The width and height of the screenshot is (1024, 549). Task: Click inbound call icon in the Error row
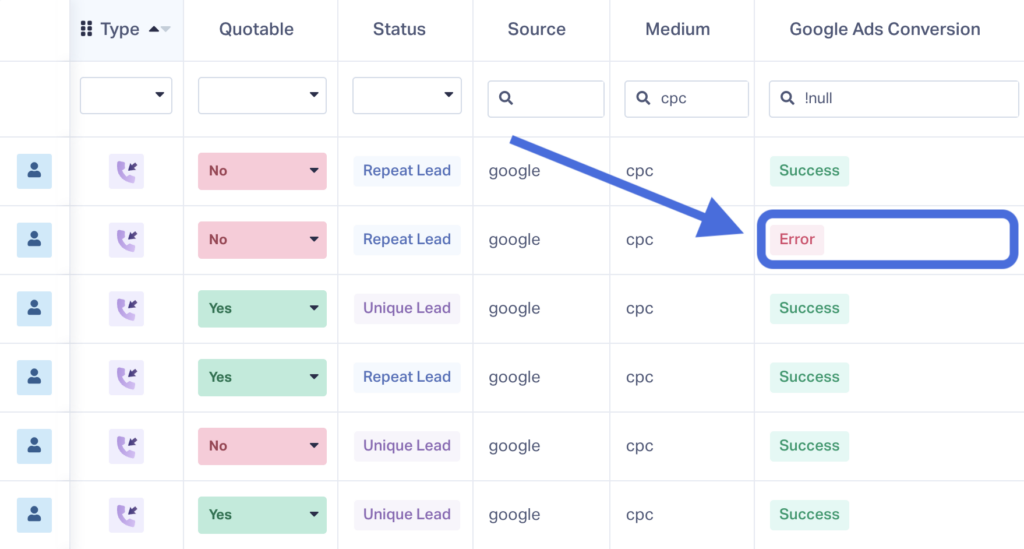click(126, 240)
